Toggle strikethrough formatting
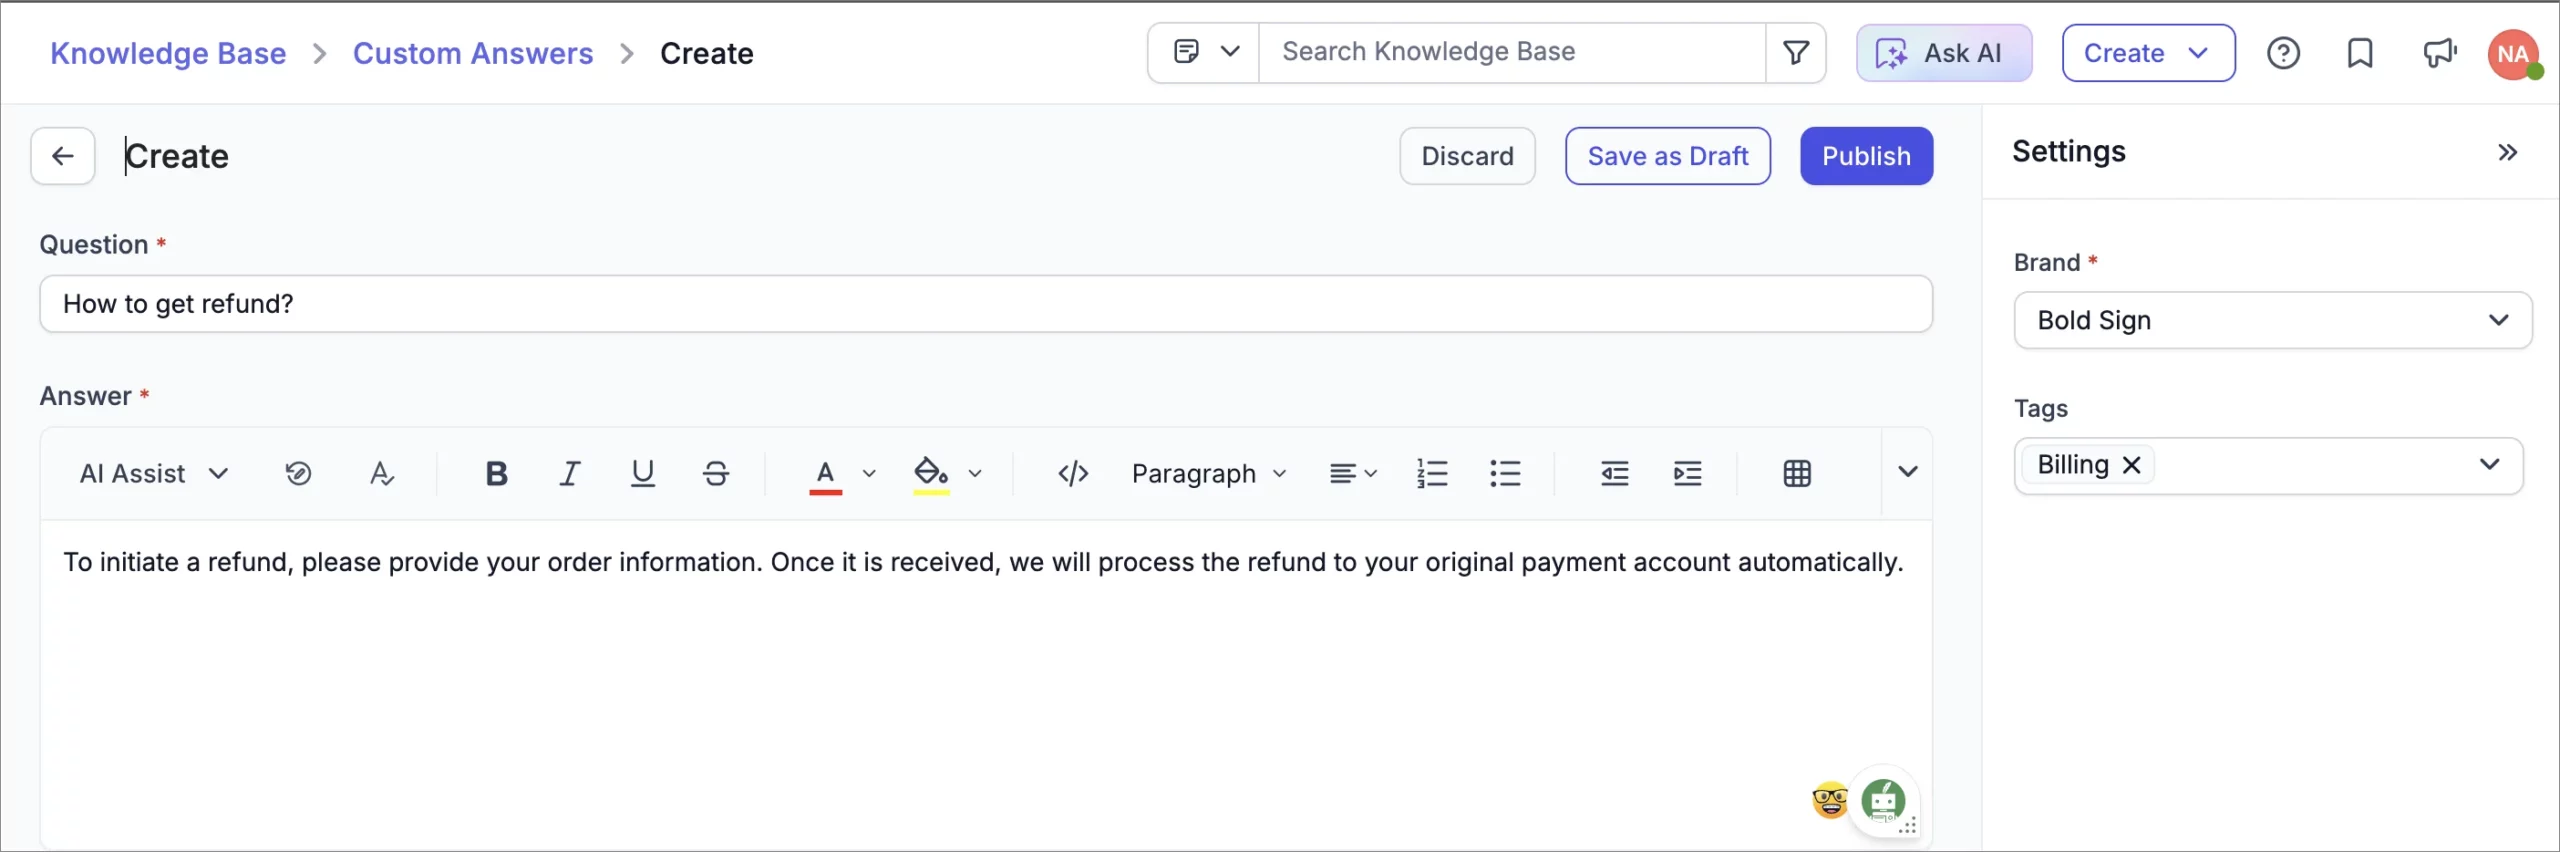 (x=716, y=473)
